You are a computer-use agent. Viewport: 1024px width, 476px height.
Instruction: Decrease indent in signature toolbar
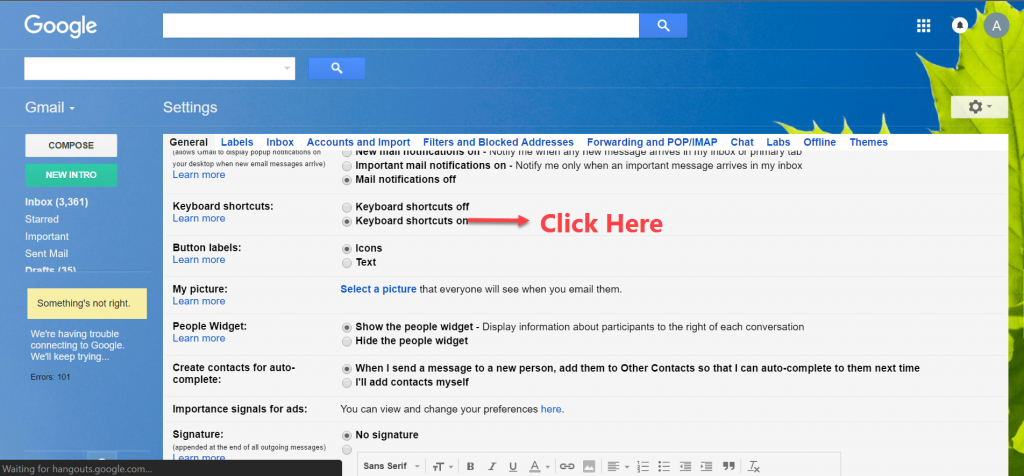coord(685,466)
